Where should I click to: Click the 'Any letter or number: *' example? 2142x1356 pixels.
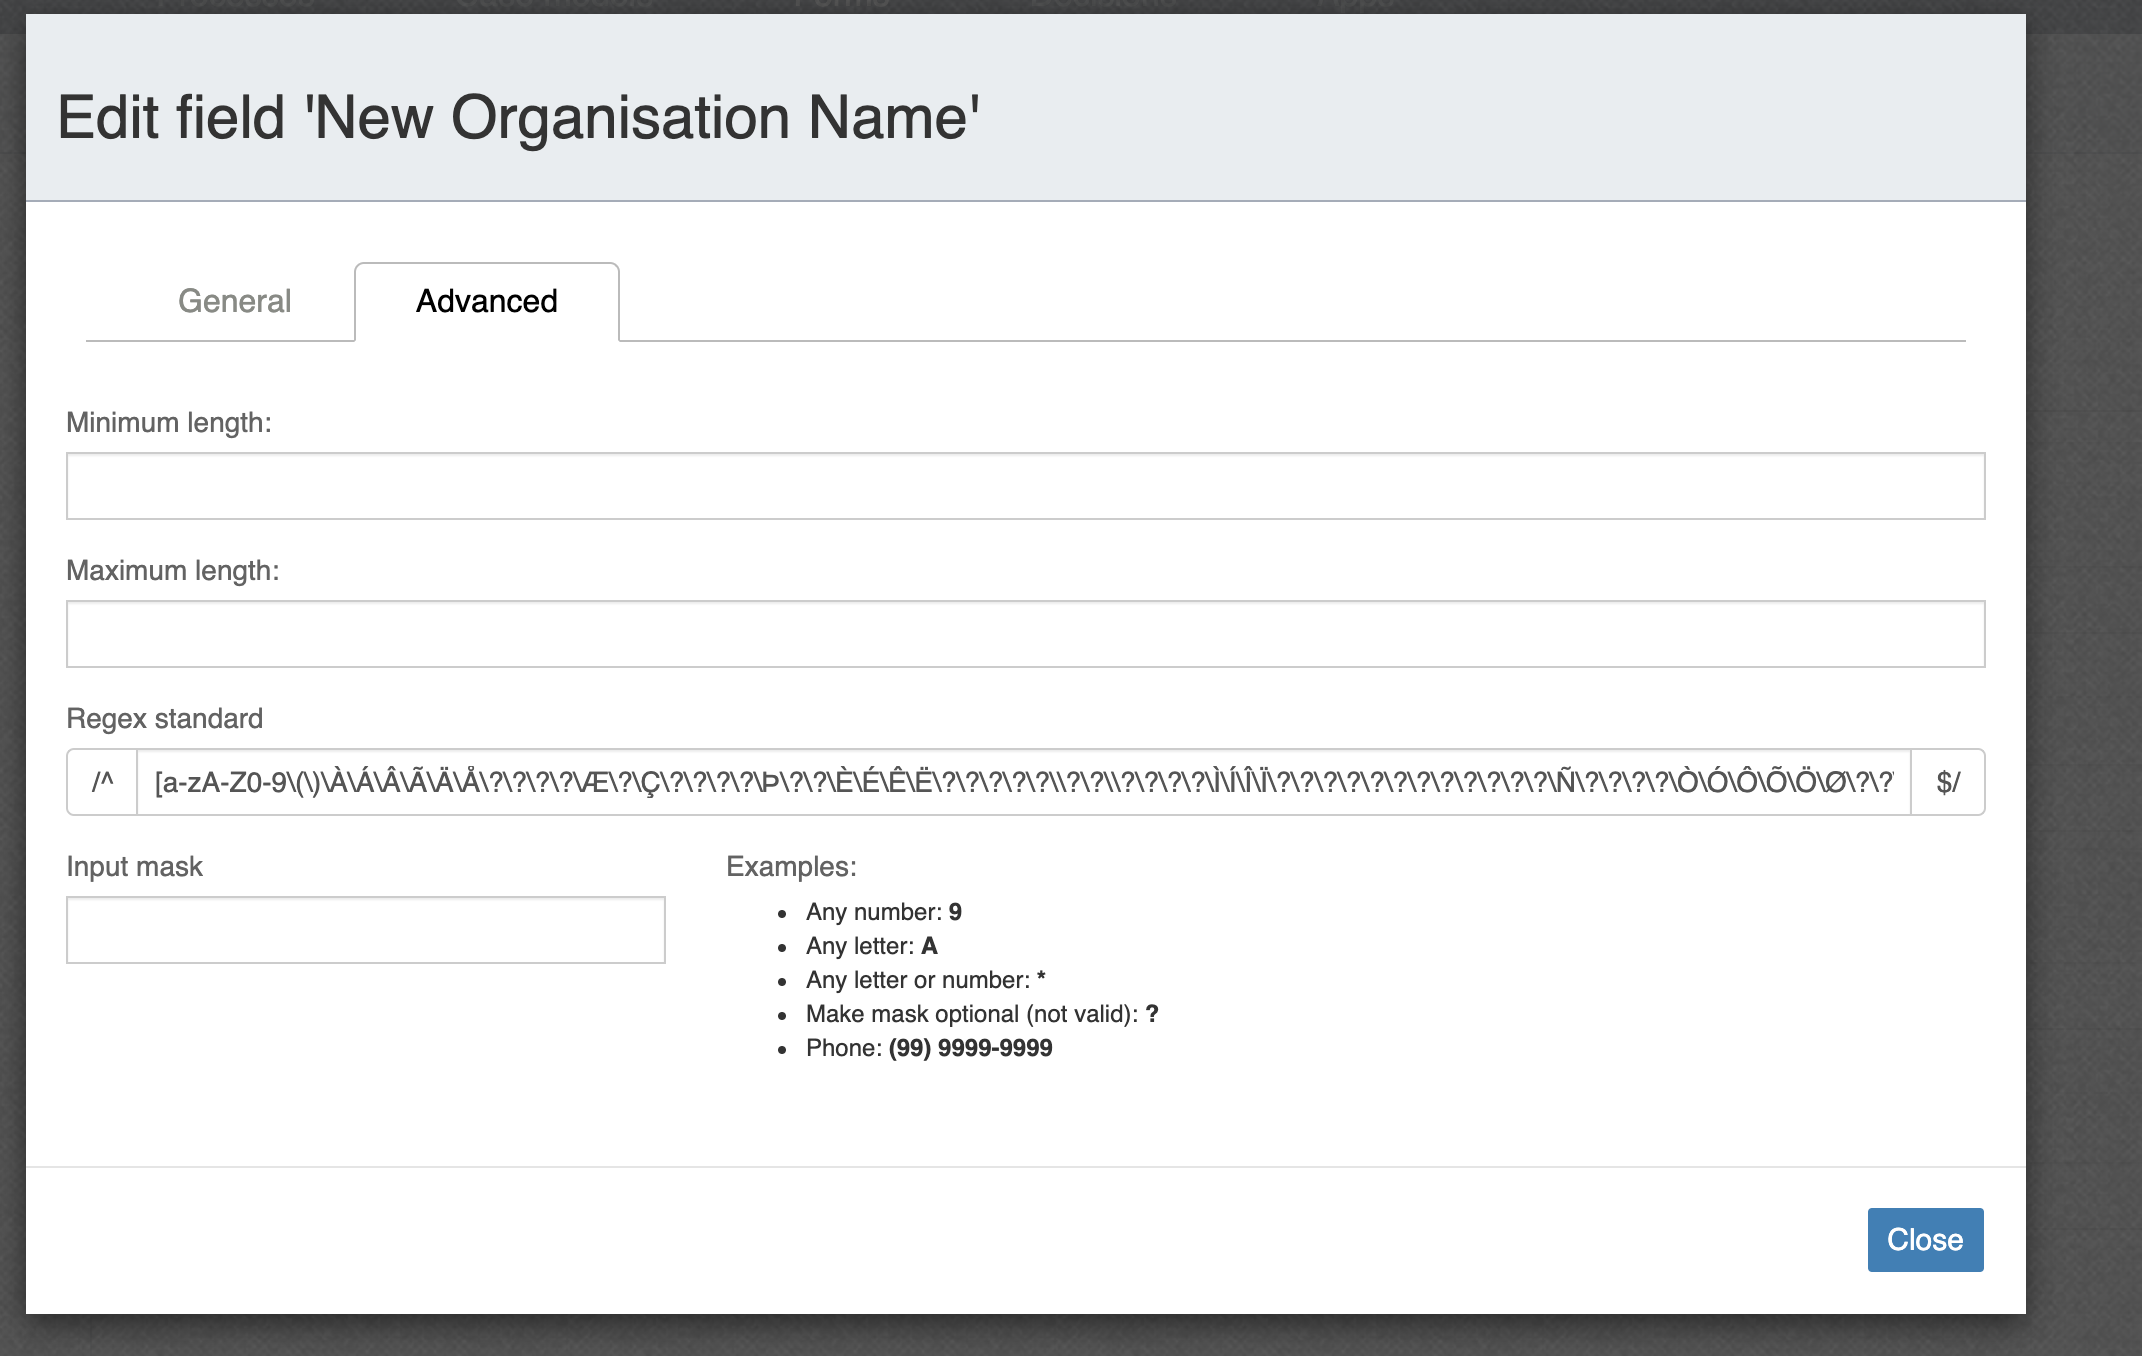tap(926, 980)
